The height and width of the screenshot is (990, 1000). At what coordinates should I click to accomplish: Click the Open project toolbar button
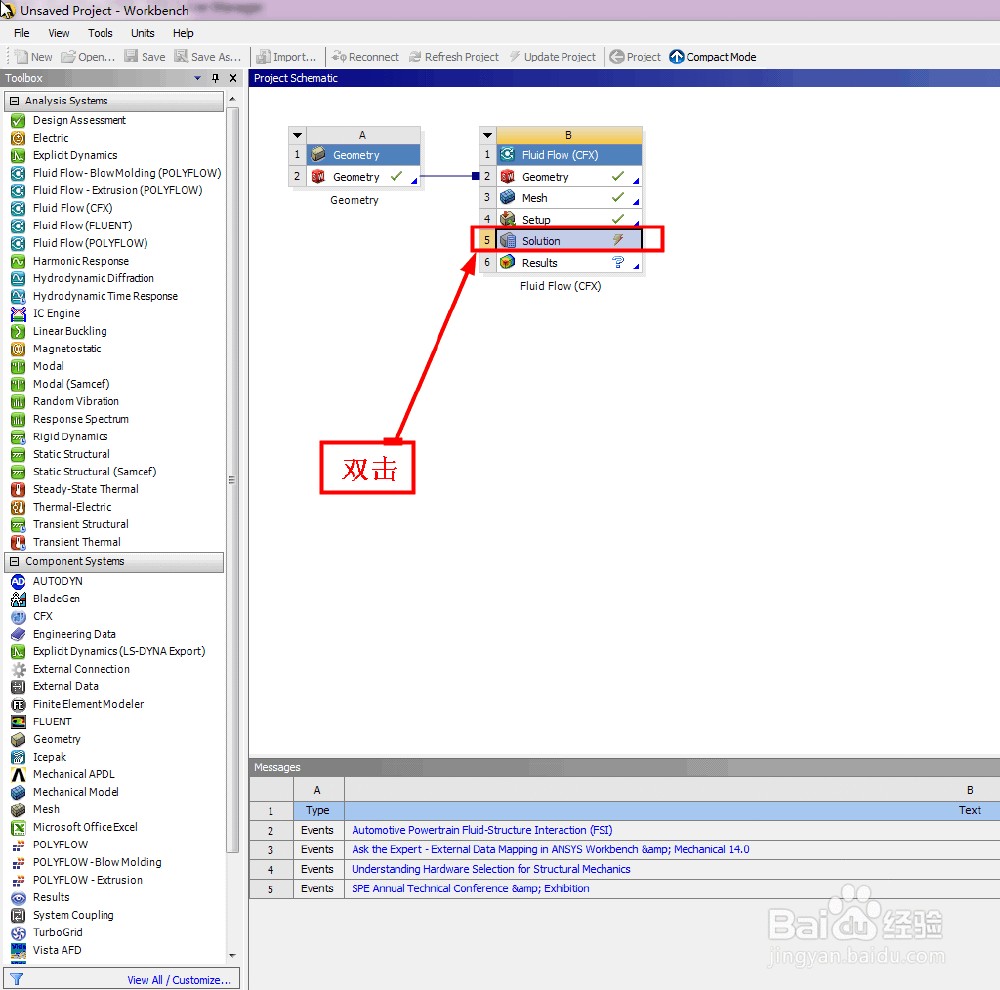(x=88, y=57)
